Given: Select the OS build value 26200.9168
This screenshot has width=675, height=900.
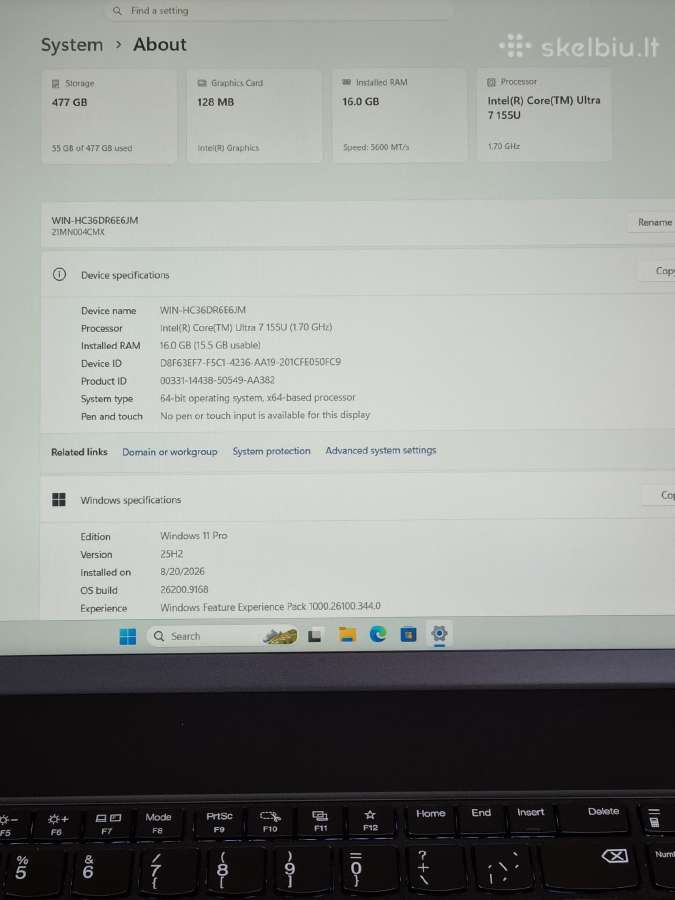Looking at the screenshot, I should [x=184, y=589].
